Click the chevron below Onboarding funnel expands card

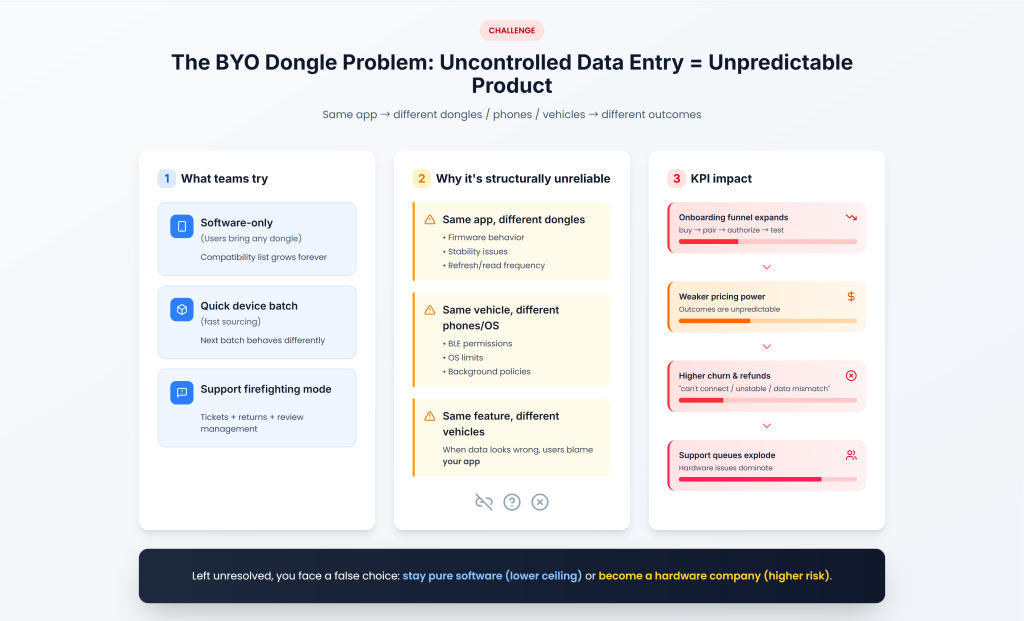pos(767,267)
